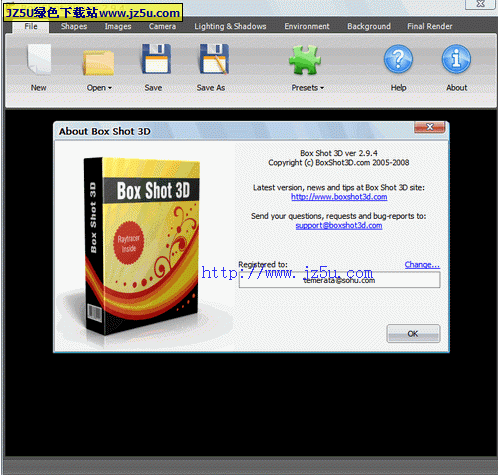Click the Change... registration link
The height and width of the screenshot is (475, 498).
pos(422,265)
